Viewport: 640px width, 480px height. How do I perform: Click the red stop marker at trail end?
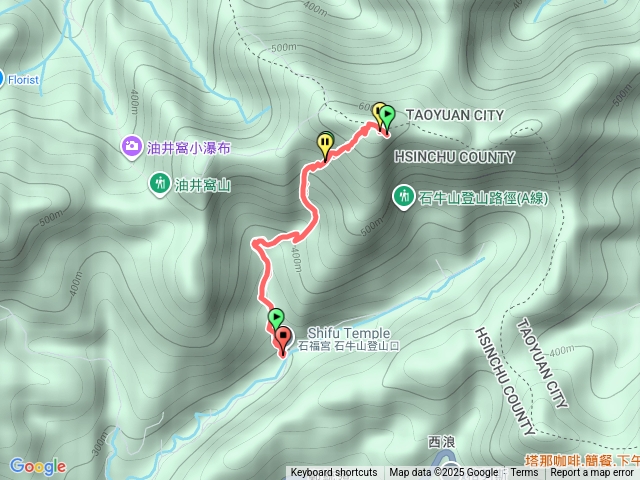point(283,339)
